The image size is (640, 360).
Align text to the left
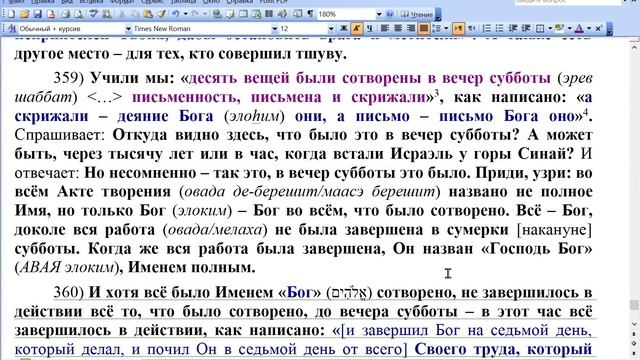pos(384,28)
